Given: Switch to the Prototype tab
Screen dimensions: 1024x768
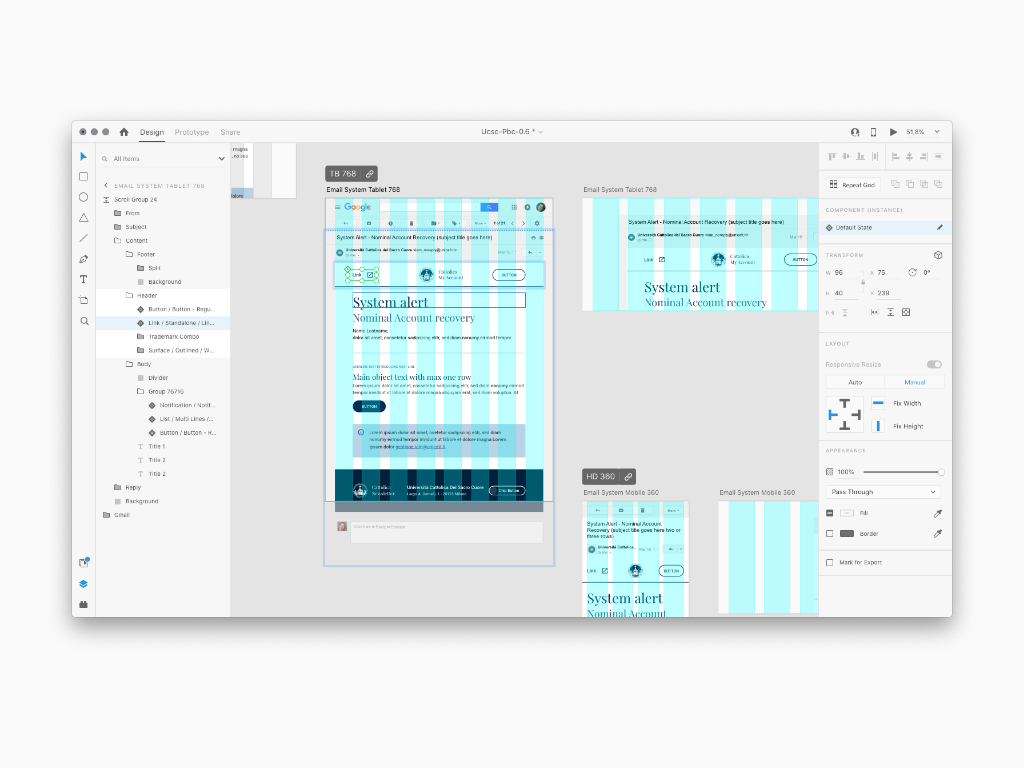Looking at the screenshot, I should pos(191,132).
